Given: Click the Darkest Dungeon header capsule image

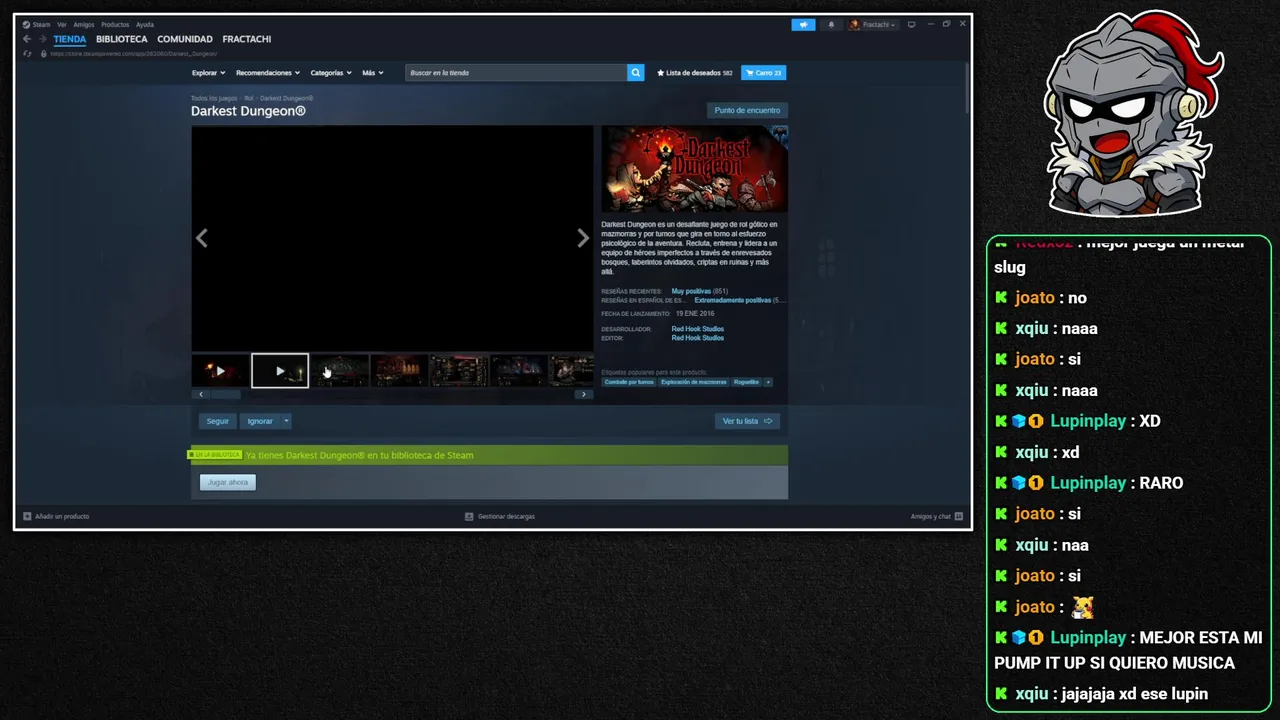Looking at the screenshot, I should (x=694, y=169).
